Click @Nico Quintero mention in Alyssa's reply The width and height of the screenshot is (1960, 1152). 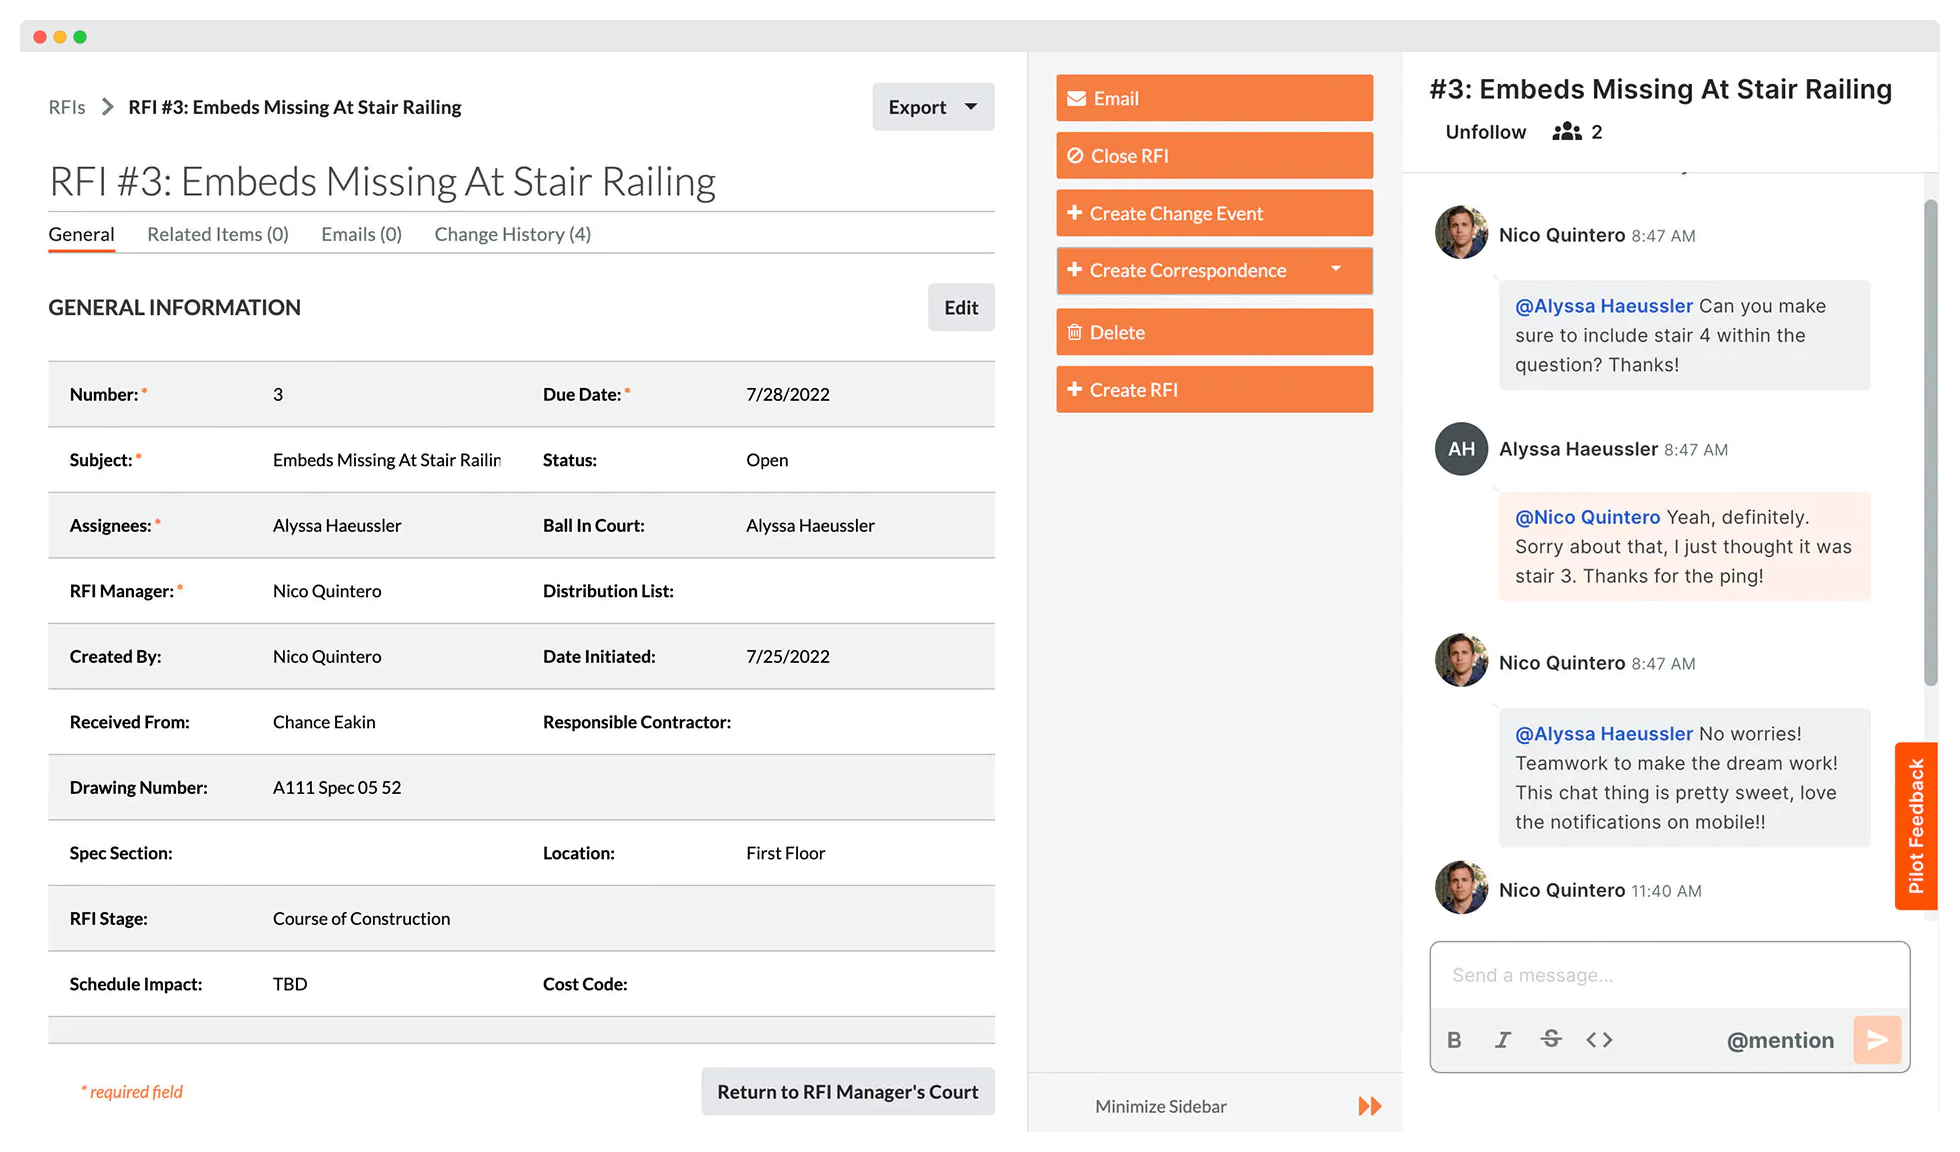click(x=1587, y=517)
